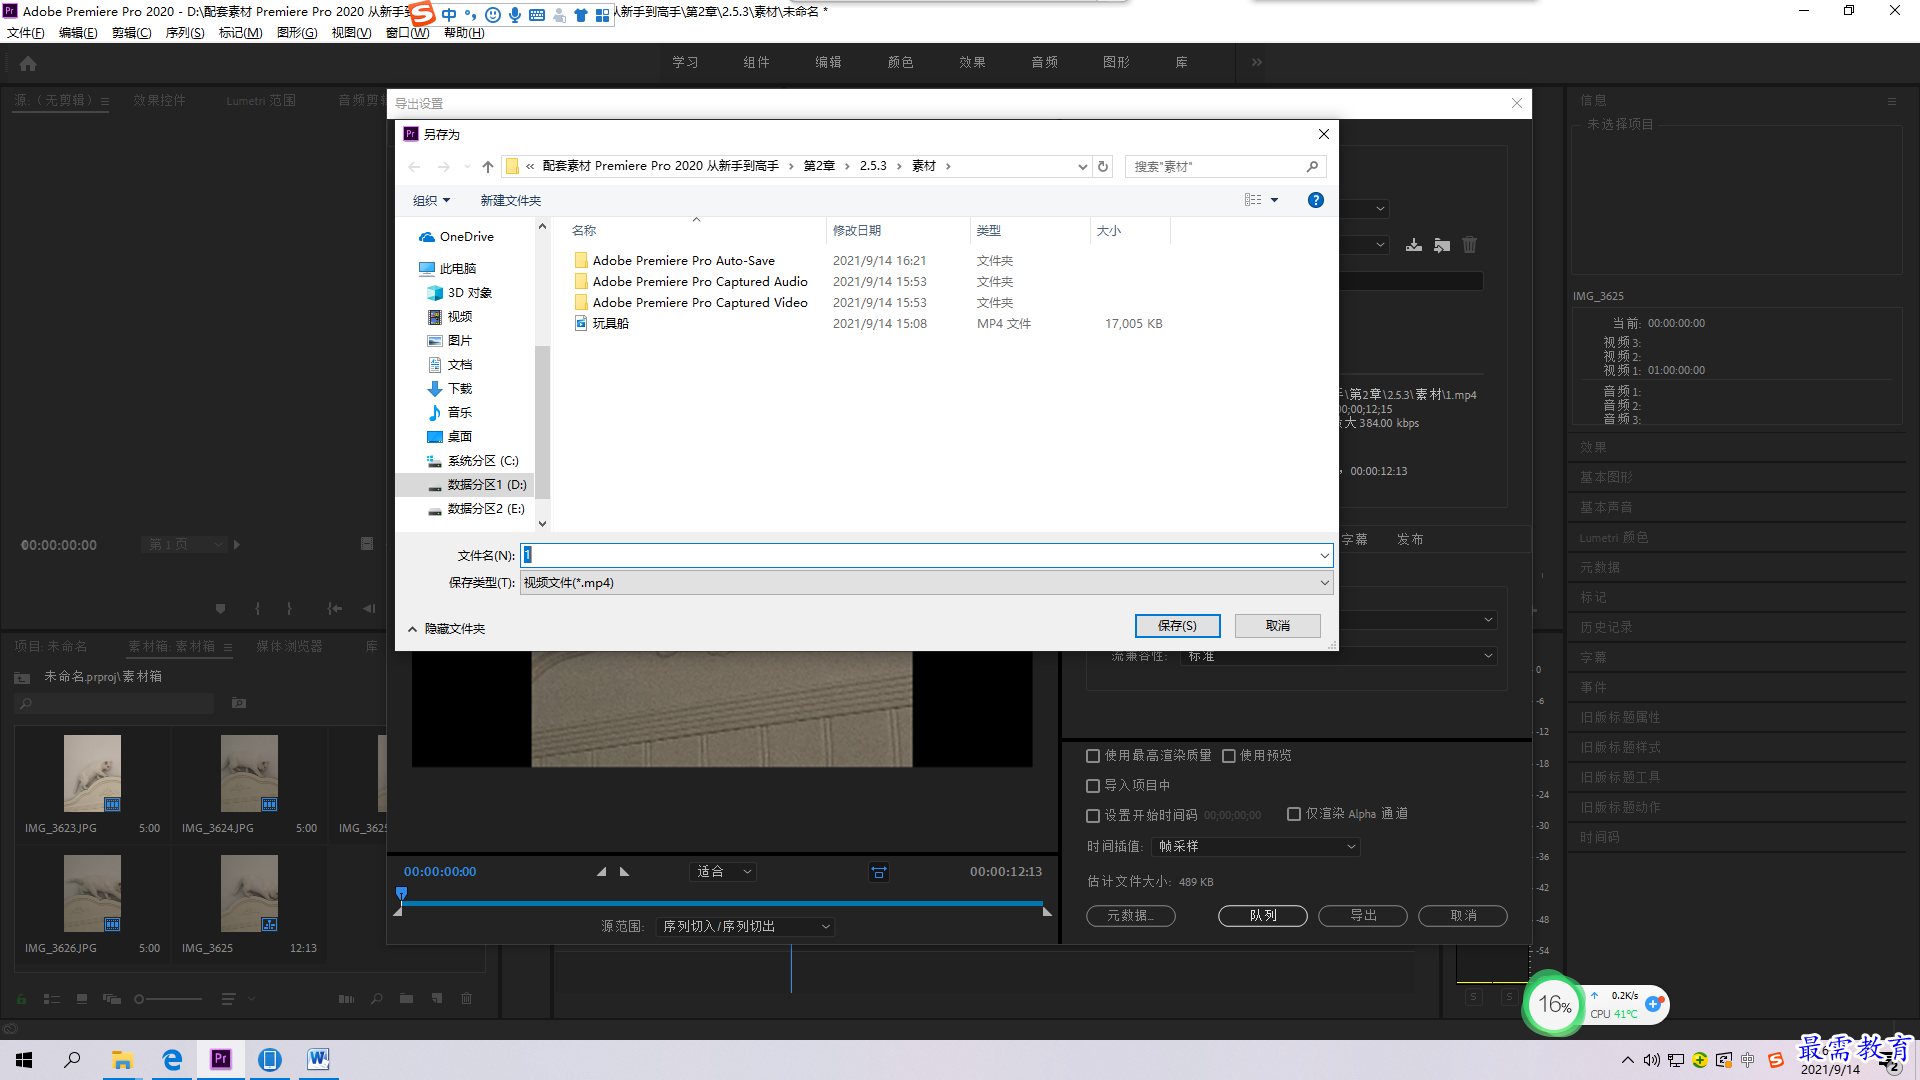Viewport: 1920px width, 1080px height.
Task: Open the 文件(F) menu
Action: (26, 33)
